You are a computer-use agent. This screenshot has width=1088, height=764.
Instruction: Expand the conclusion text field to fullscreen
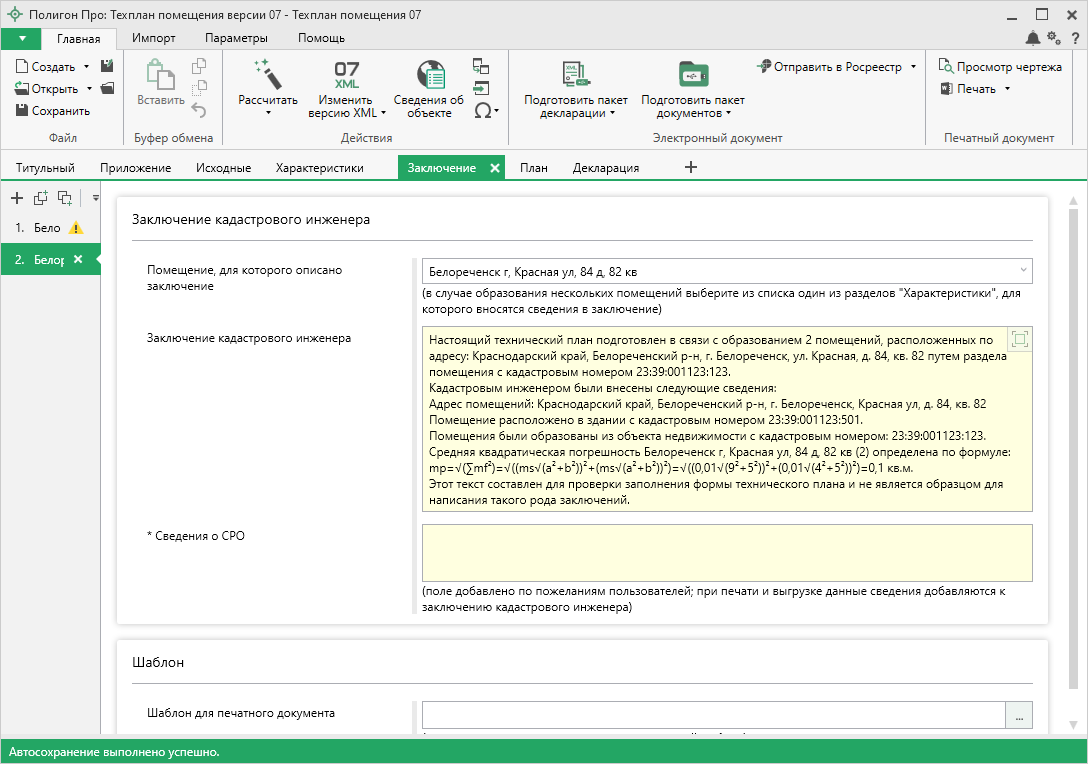tap(1019, 340)
